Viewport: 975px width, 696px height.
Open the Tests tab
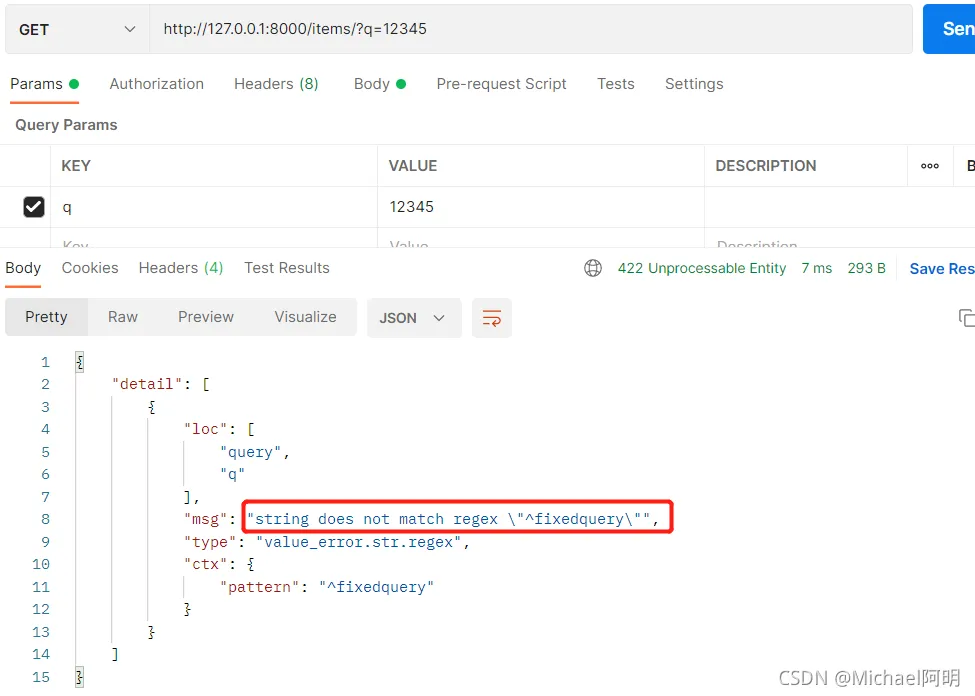click(616, 84)
